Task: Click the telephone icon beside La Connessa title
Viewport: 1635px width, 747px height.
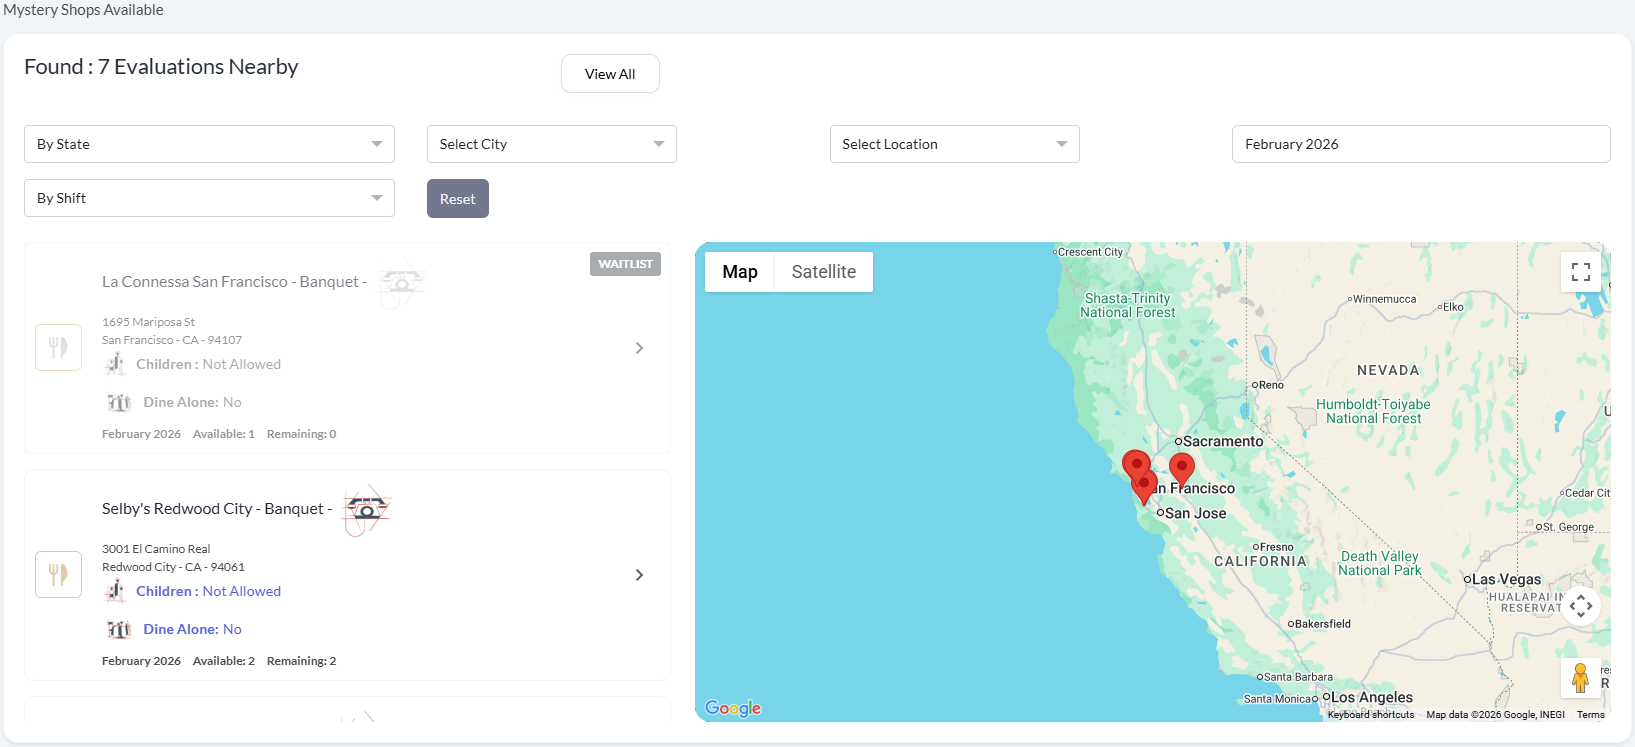Action: (x=402, y=283)
